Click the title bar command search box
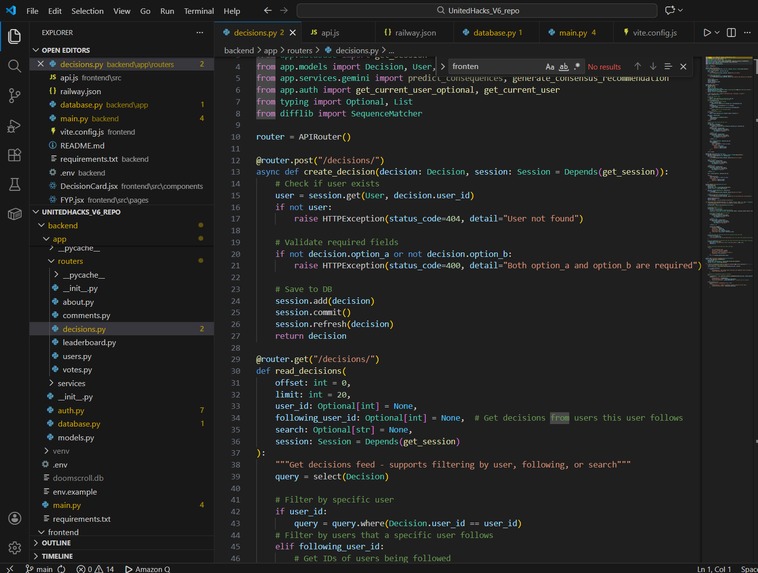 coord(477,10)
